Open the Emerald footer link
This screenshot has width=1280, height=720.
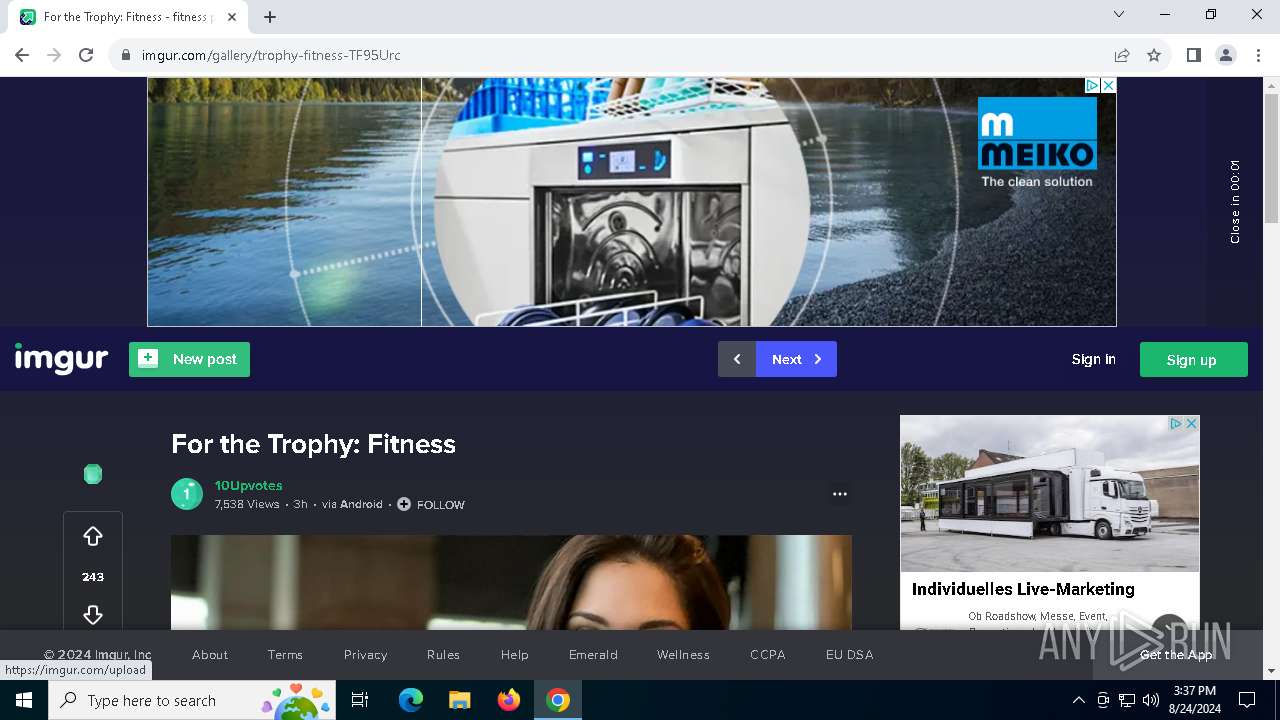[593, 655]
